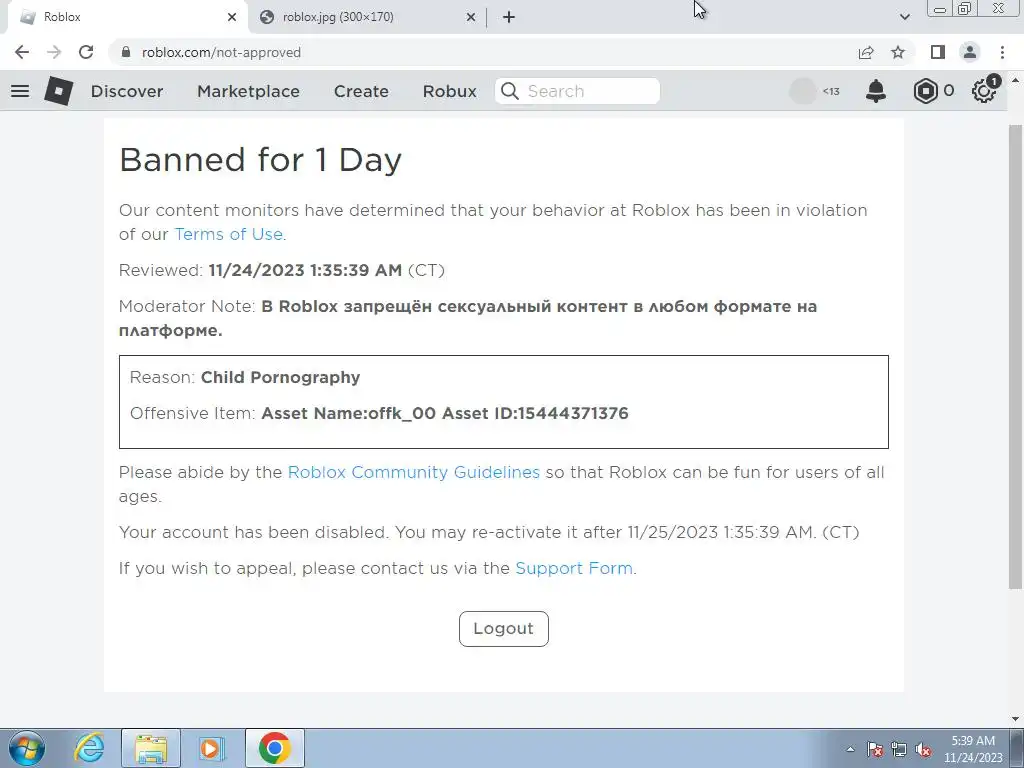Screen dimensions: 1024x768
Task: Open the notifications bell icon
Action: [x=876, y=91]
